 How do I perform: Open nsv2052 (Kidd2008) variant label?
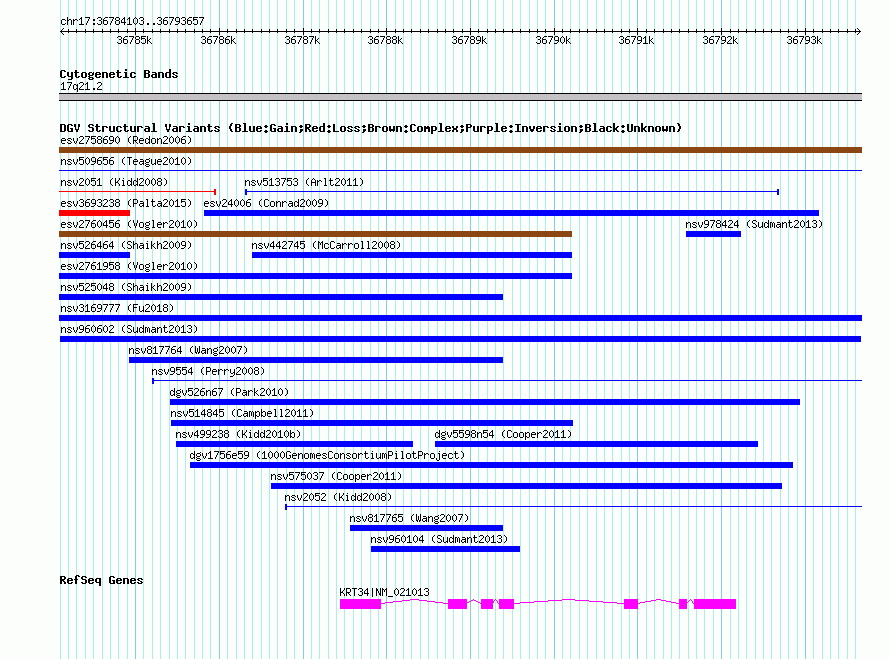click(x=338, y=497)
